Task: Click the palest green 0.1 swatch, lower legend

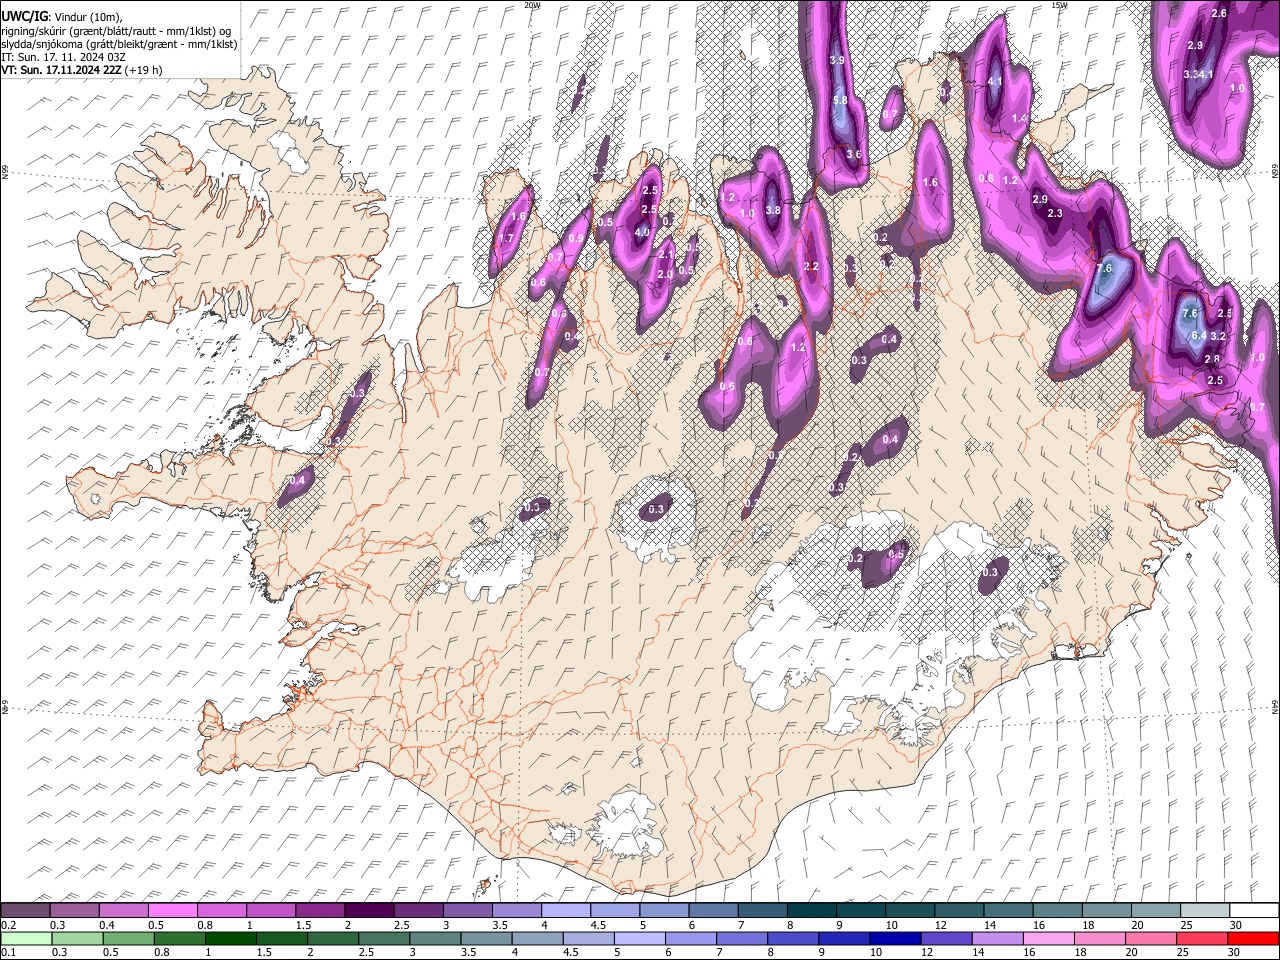Action: point(26,938)
